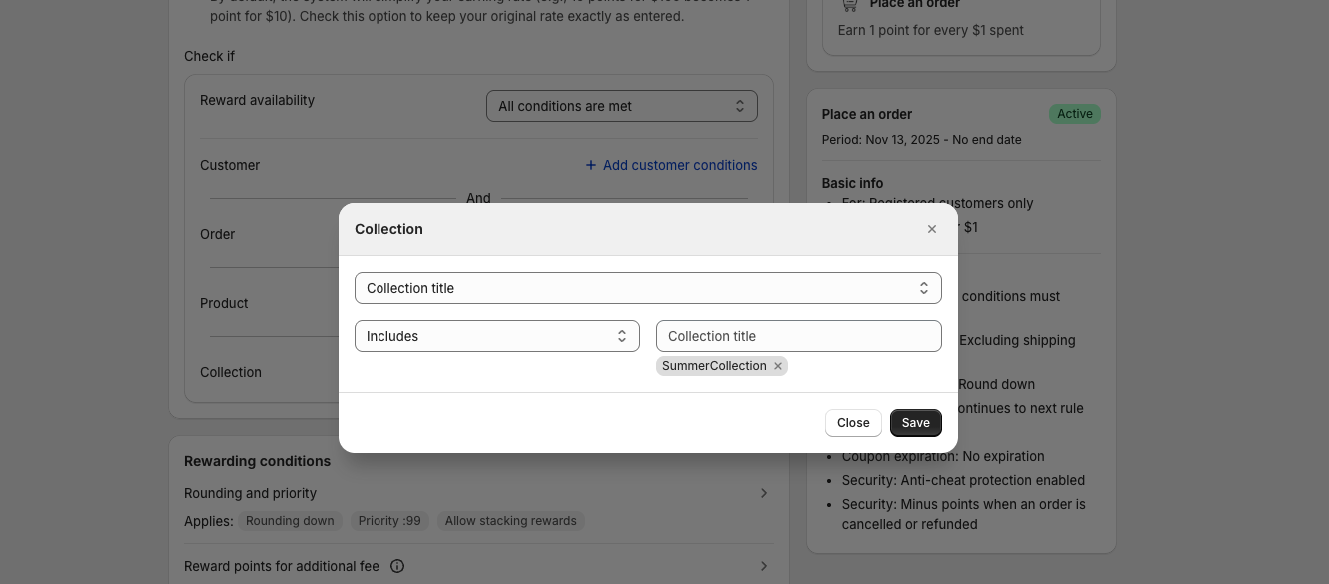Select the Allow stacking rewards tag
This screenshot has width=1329, height=584.
(510, 521)
